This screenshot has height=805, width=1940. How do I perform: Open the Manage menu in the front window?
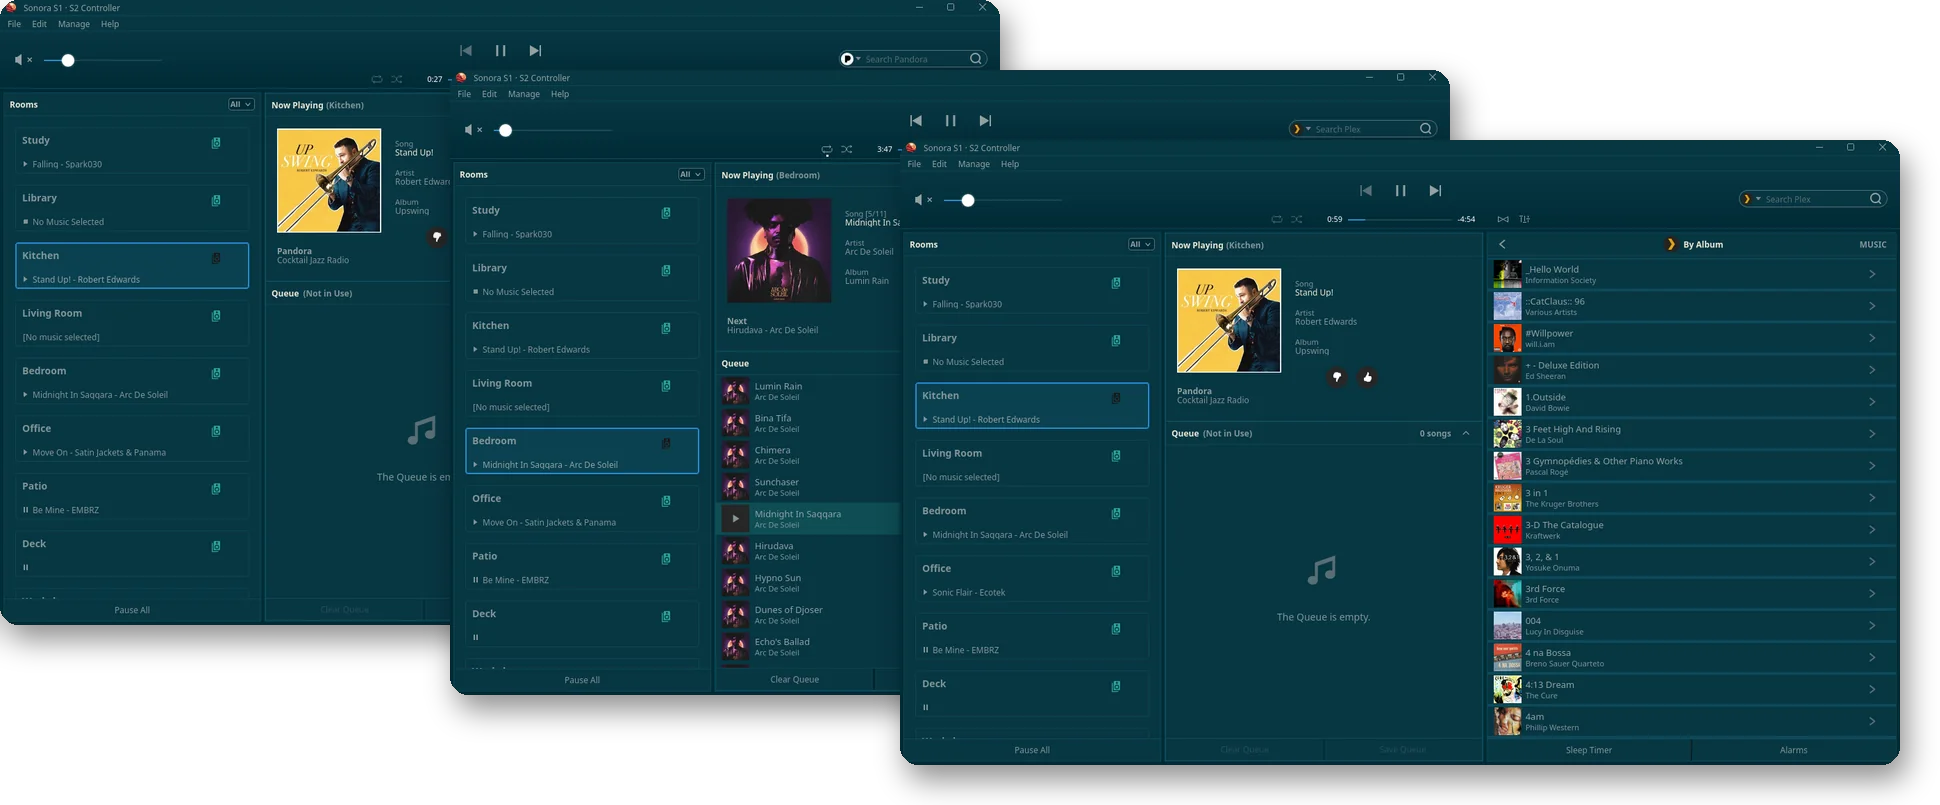click(974, 164)
